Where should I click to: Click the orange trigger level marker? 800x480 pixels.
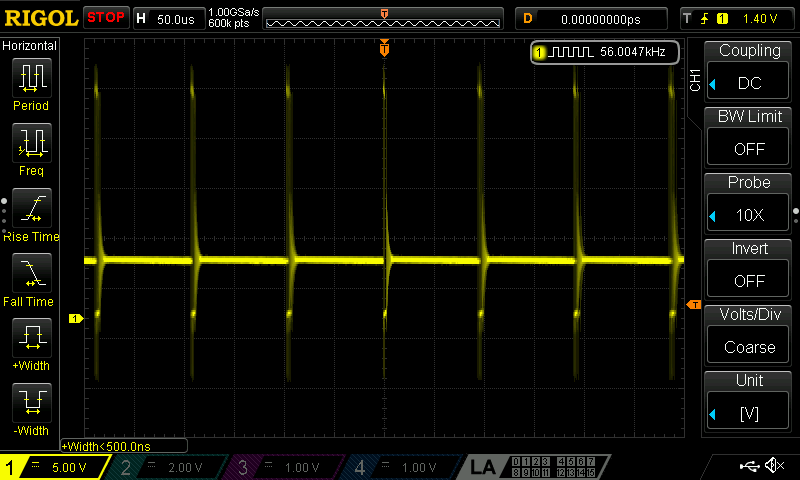coord(694,304)
